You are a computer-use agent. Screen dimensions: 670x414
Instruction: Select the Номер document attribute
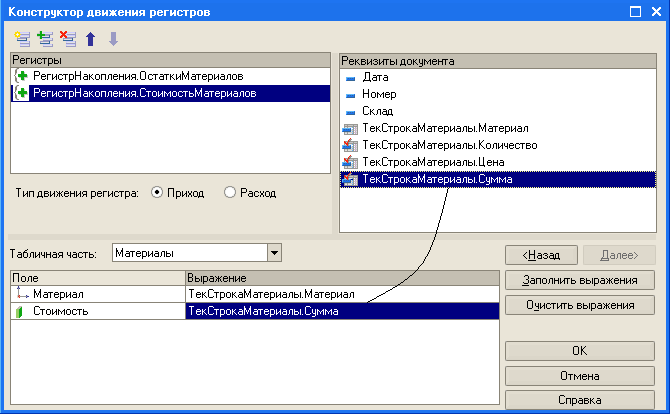(x=498, y=94)
